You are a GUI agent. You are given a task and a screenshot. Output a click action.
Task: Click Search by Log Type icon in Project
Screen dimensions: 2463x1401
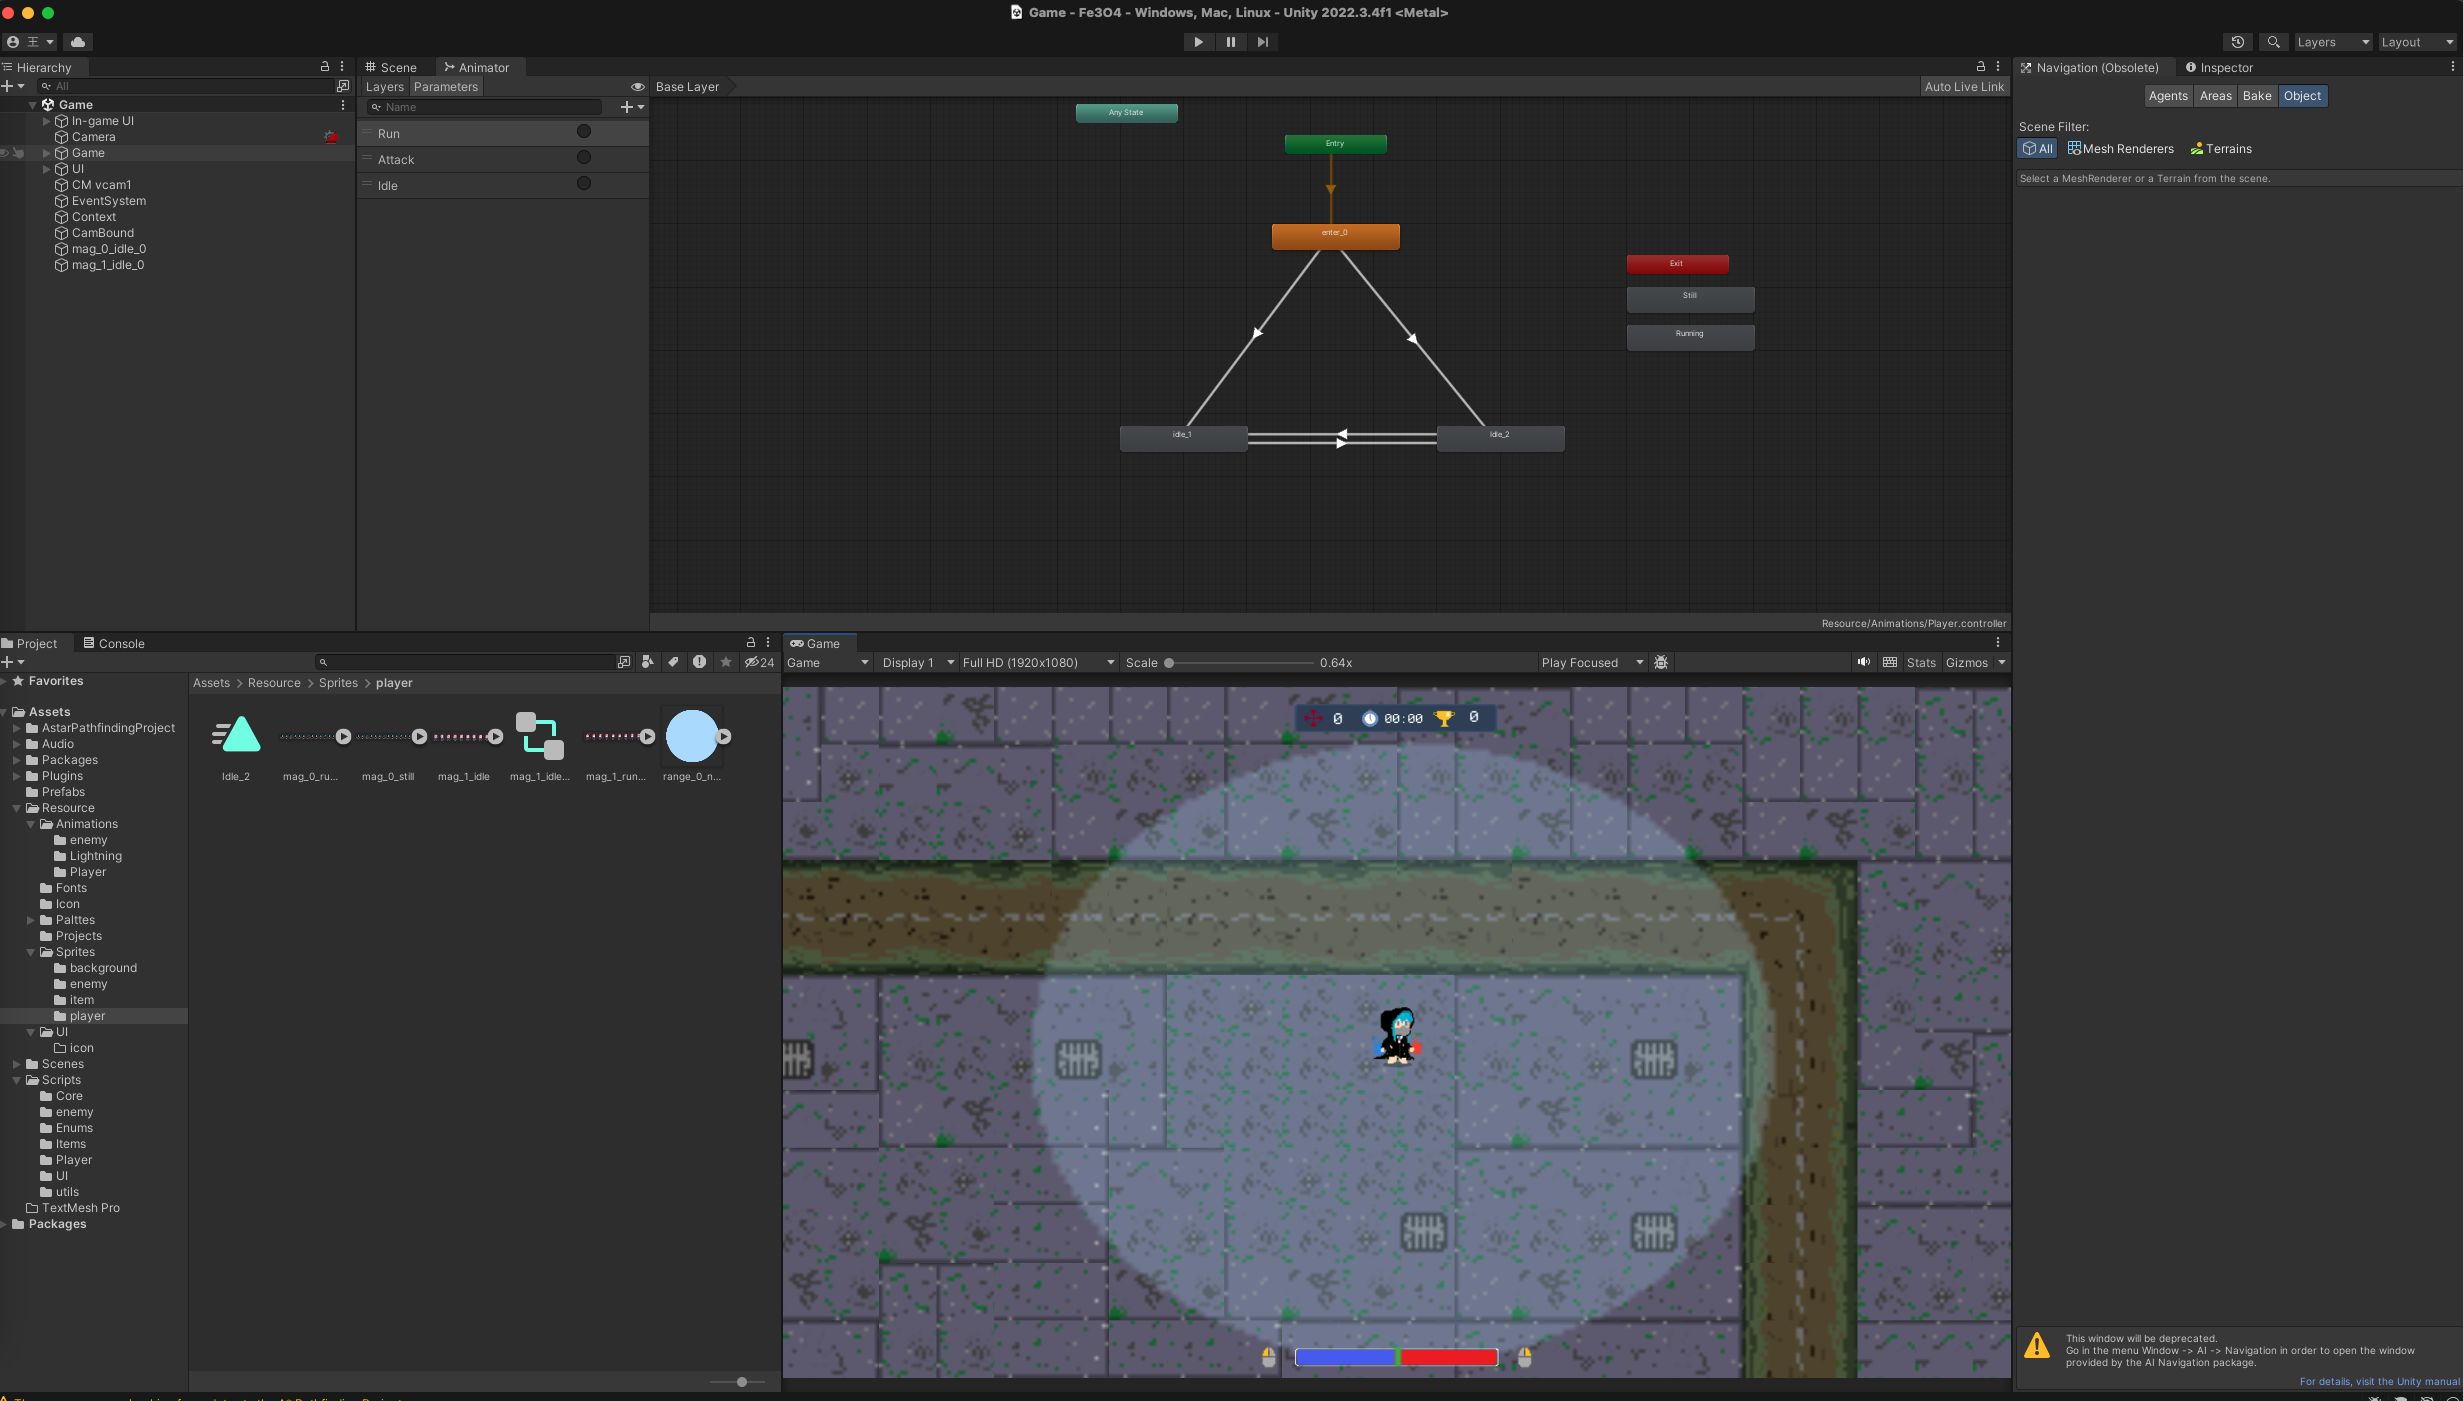[x=699, y=662]
